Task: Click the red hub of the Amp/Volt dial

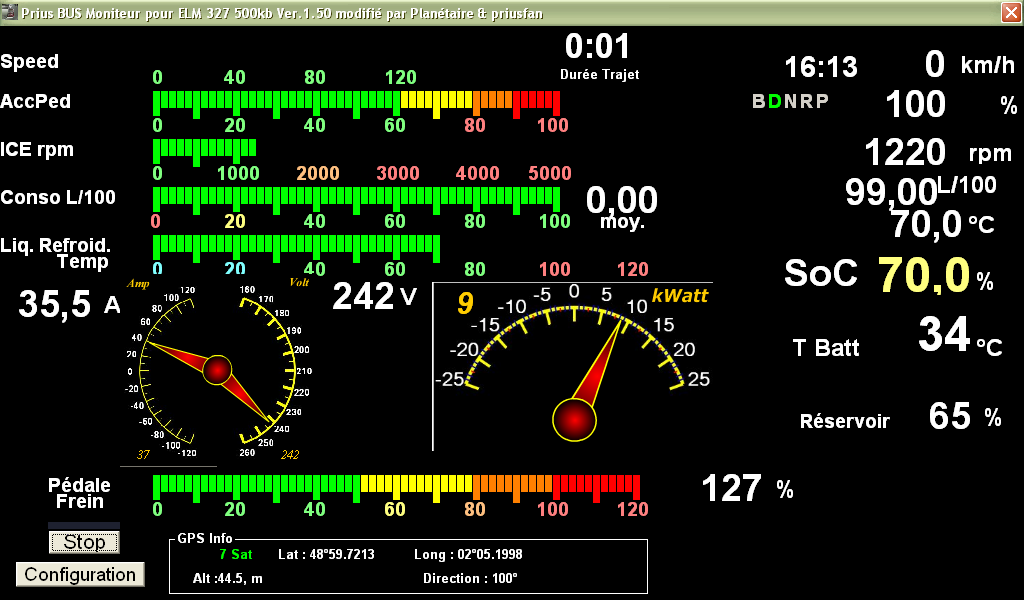Action: tap(217, 370)
